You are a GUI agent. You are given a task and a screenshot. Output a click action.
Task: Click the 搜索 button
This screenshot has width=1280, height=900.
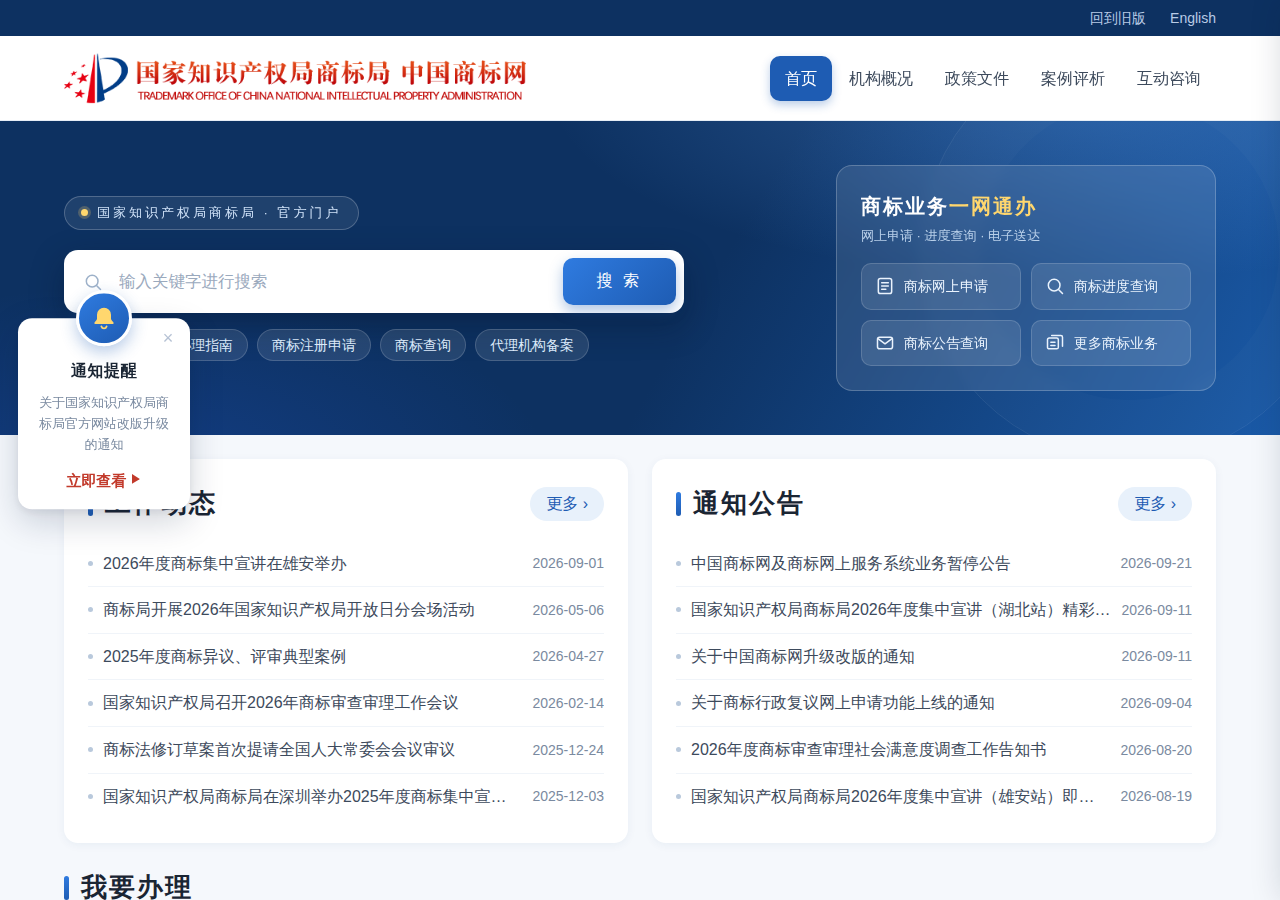619,281
